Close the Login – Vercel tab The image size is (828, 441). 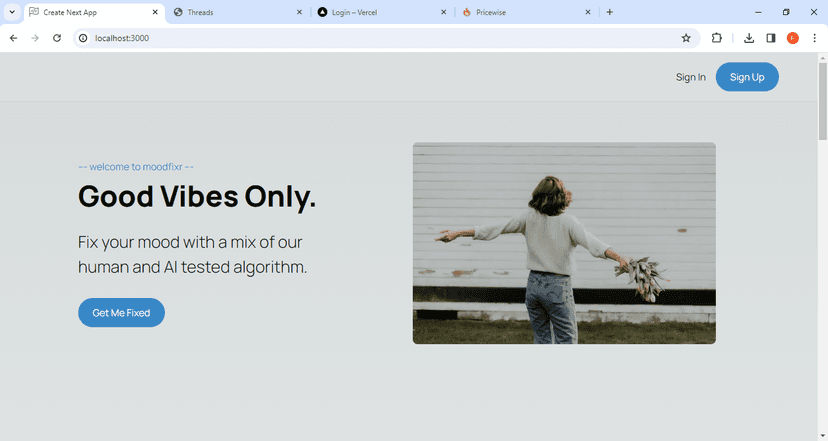[444, 12]
